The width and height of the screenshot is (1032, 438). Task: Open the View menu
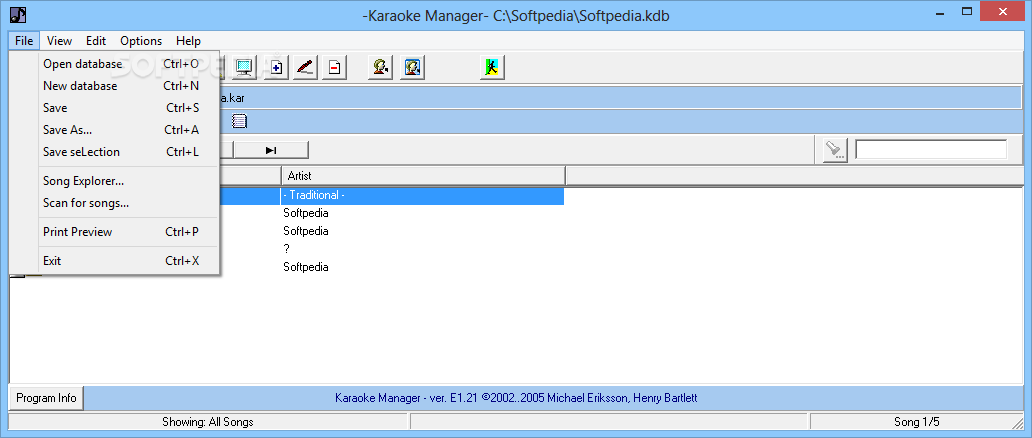[x=59, y=41]
